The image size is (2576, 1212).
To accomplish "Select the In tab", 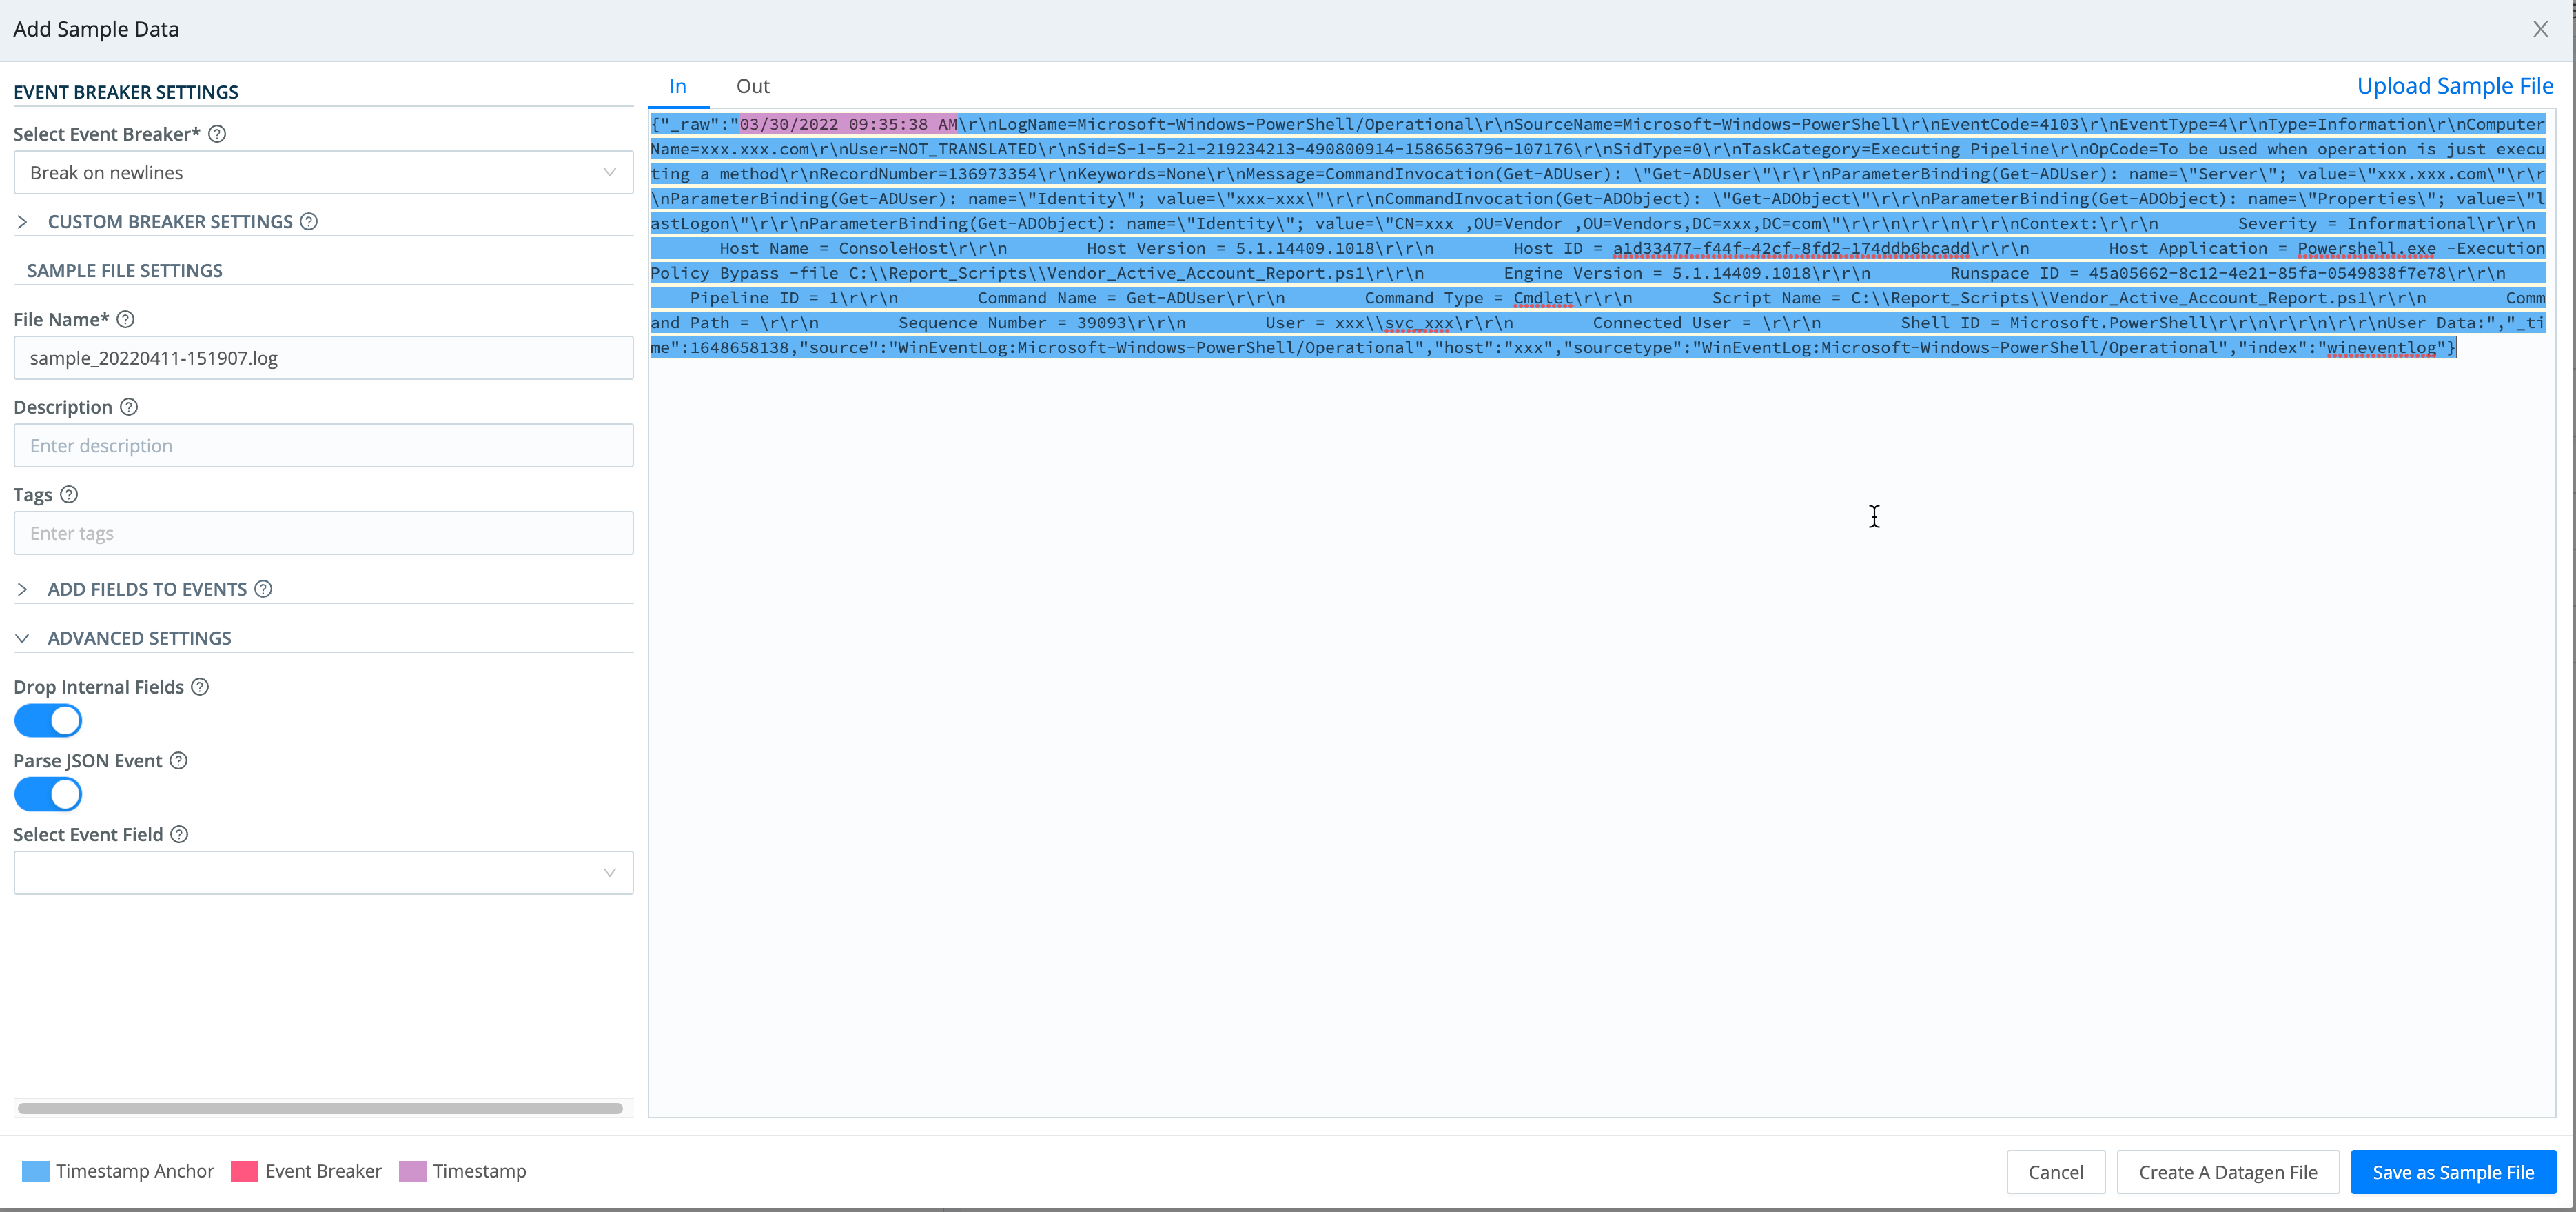I will tap(677, 86).
